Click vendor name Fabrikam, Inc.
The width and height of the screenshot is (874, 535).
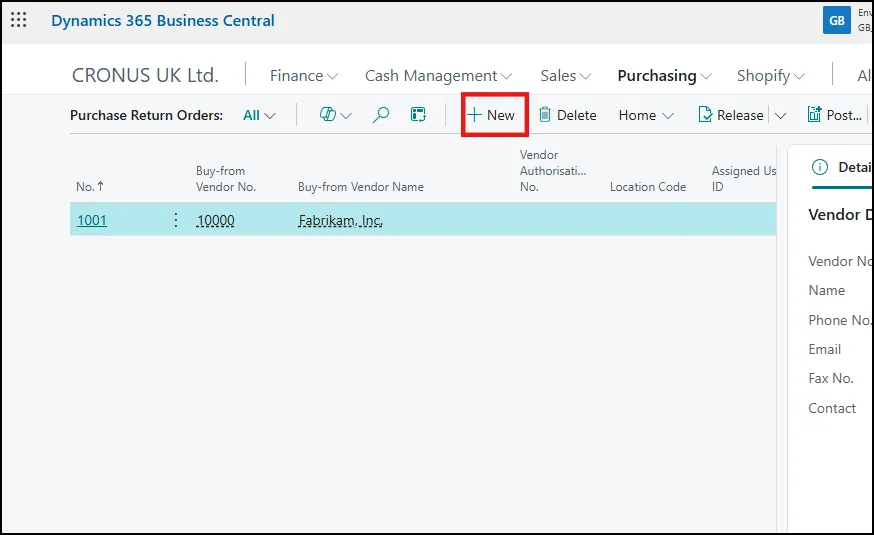pyautogui.click(x=341, y=220)
